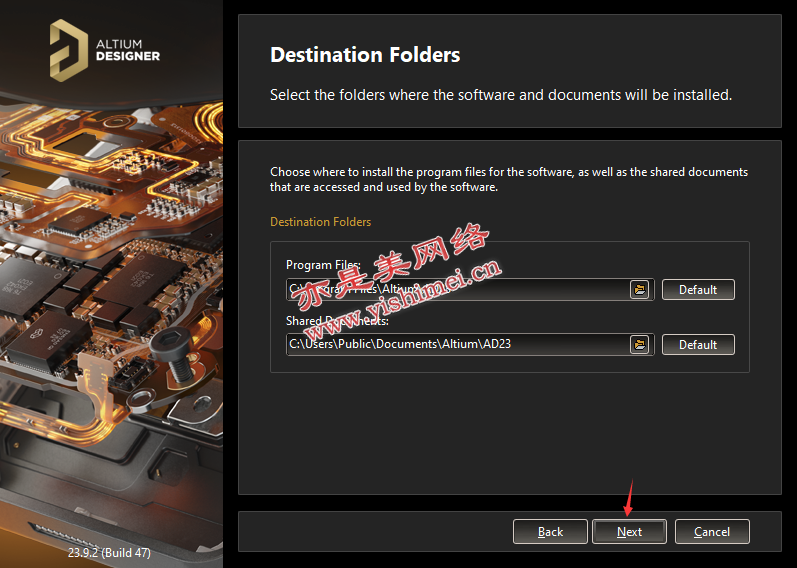Click the Altium Designer logo
This screenshot has width=797, height=568.
105,50
